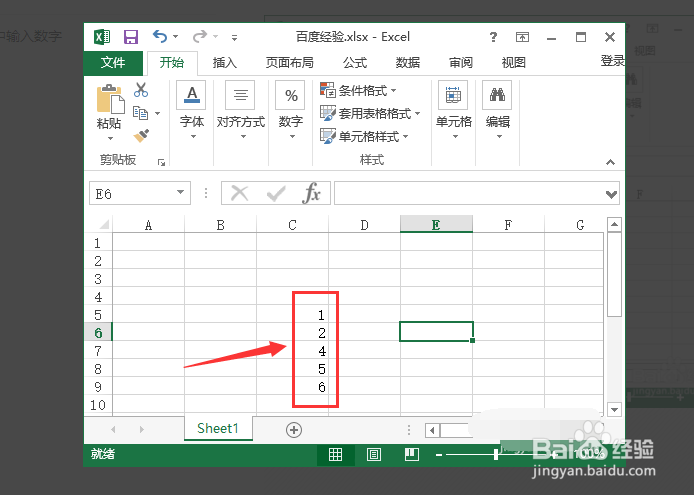This screenshot has width=694, height=495.
Task: Copy selection with the copy icon
Action: (141, 113)
